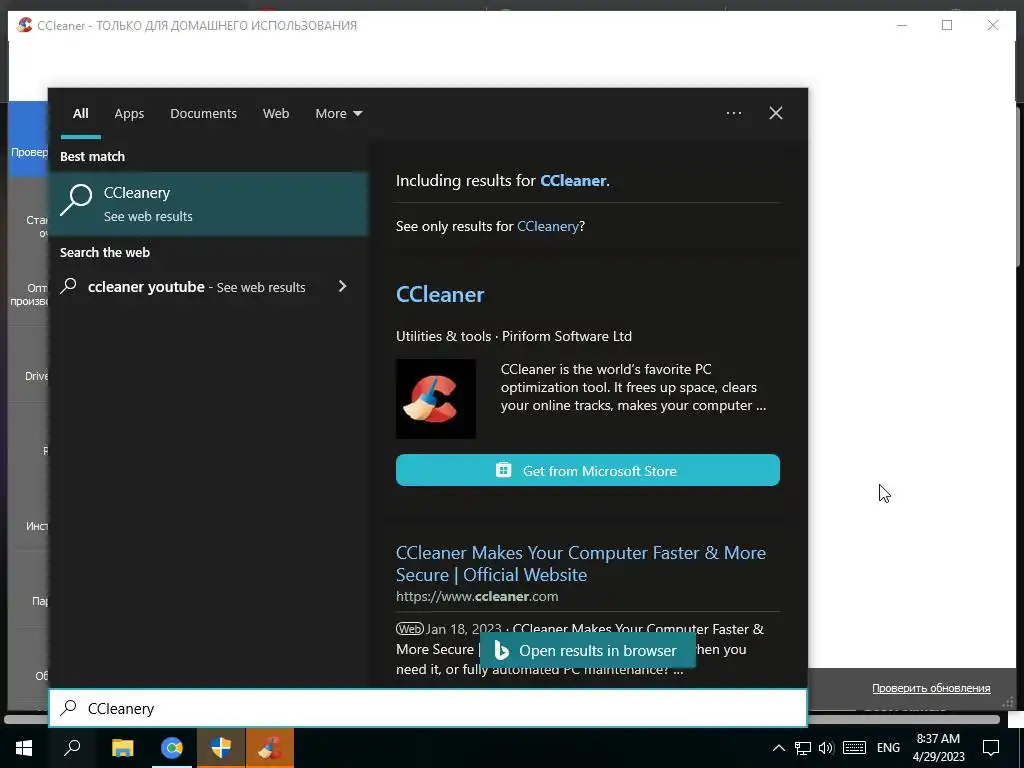The width and height of the screenshot is (1024, 768).
Task: Select CCleanery best match result
Action: [x=209, y=204]
